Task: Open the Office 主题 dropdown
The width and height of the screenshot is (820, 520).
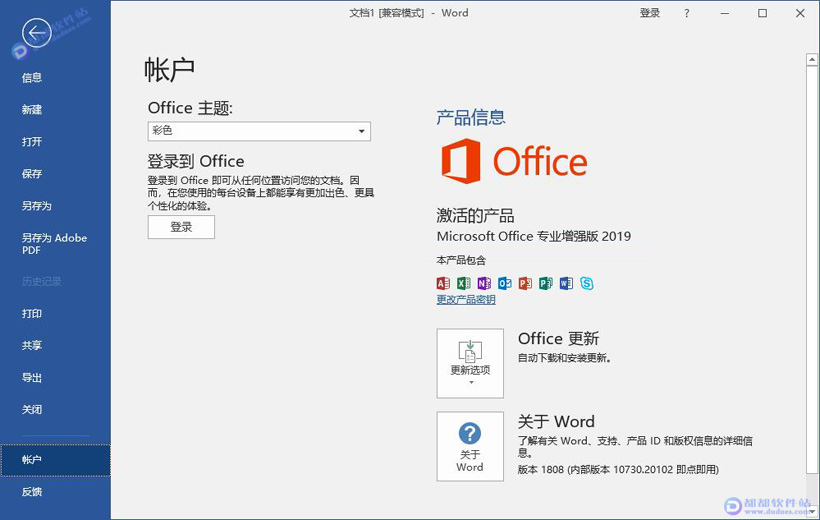Action: pyautogui.click(x=259, y=131)
